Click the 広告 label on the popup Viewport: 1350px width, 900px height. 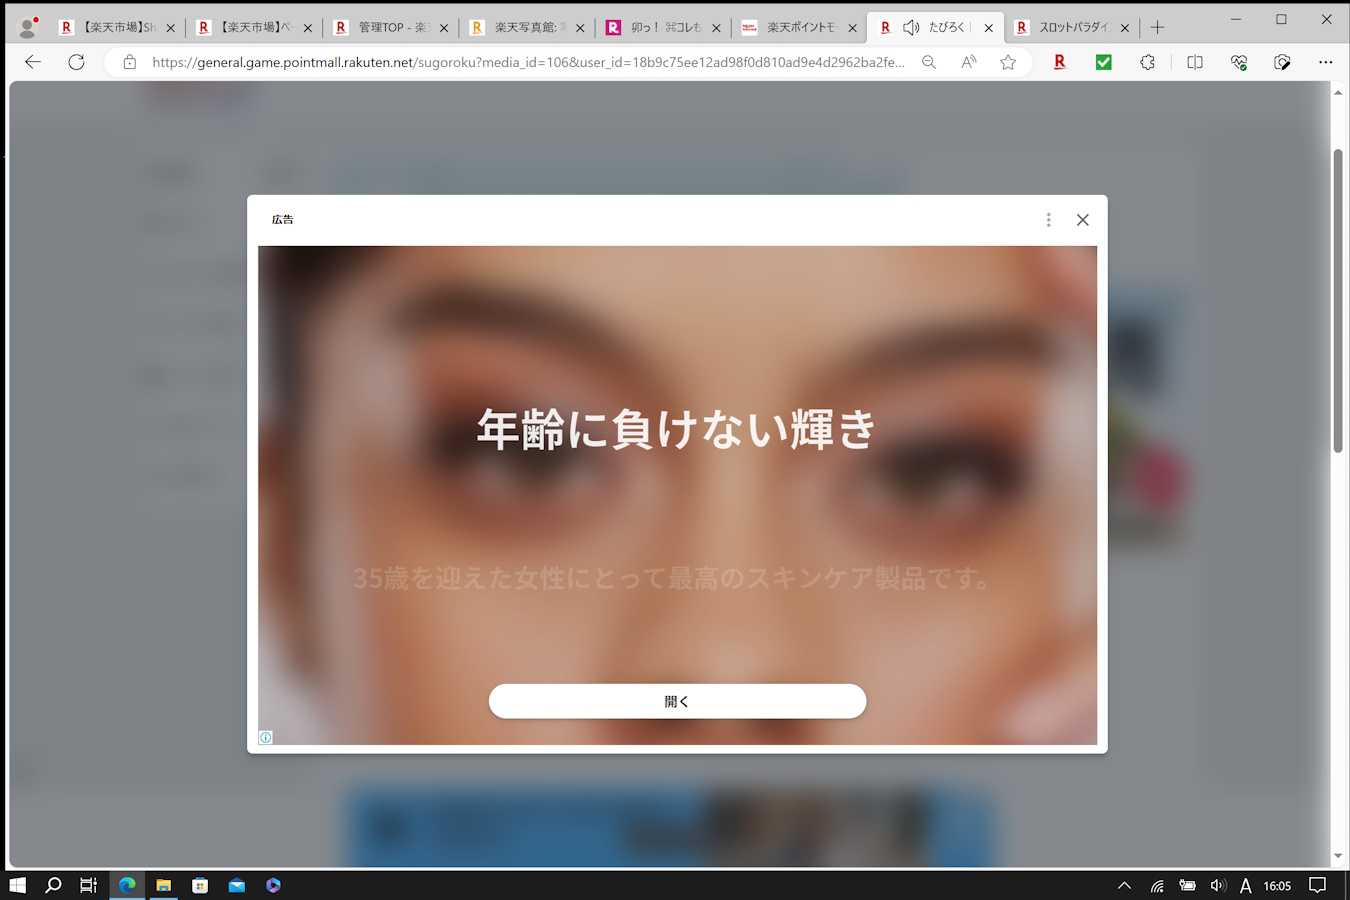pos(283,219)
